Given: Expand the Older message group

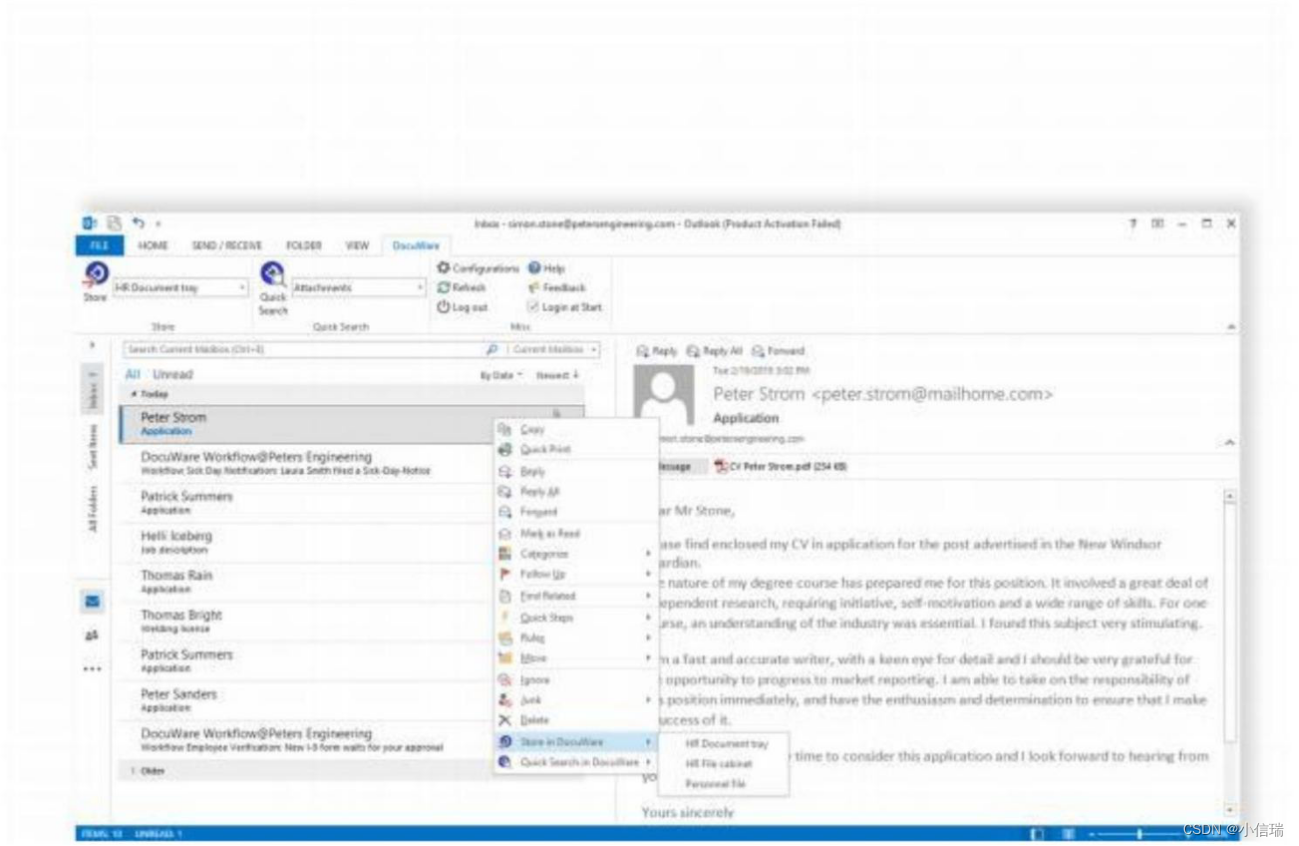Looking at the screenshot, I should click(132, 771).
